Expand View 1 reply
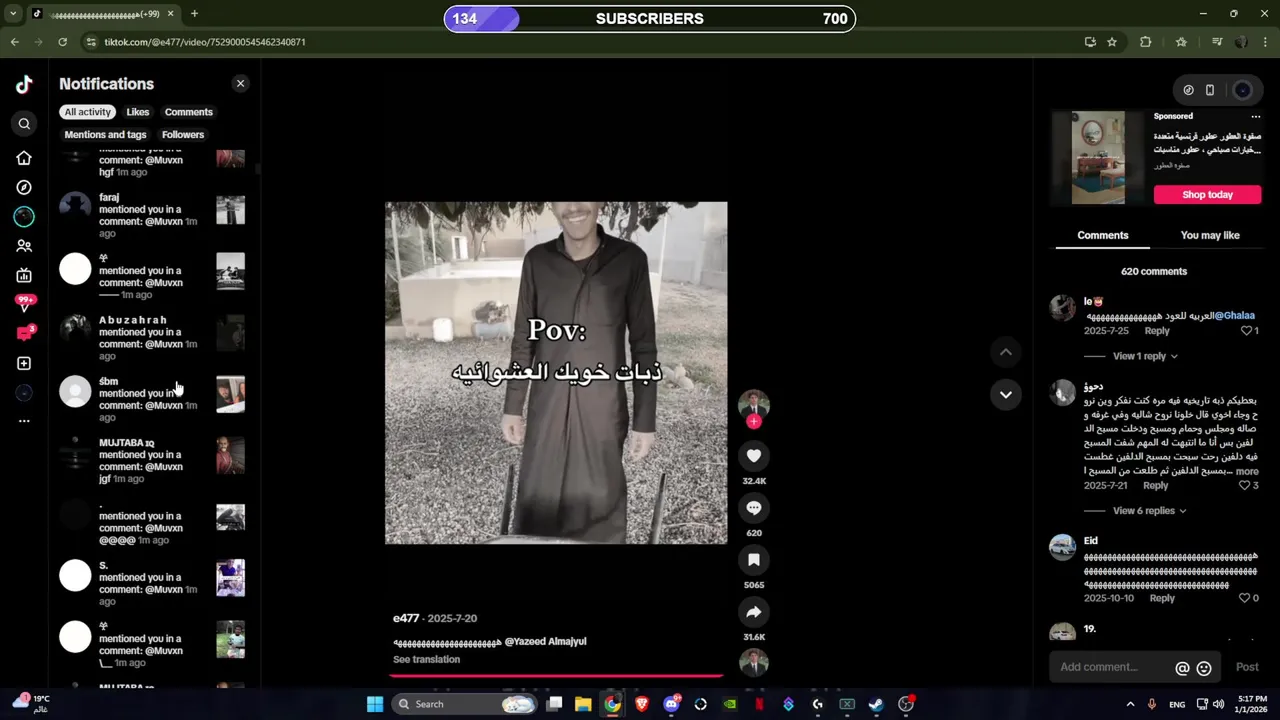The width and height of the screenshot is (1280, 720). tap(1145, 356)
